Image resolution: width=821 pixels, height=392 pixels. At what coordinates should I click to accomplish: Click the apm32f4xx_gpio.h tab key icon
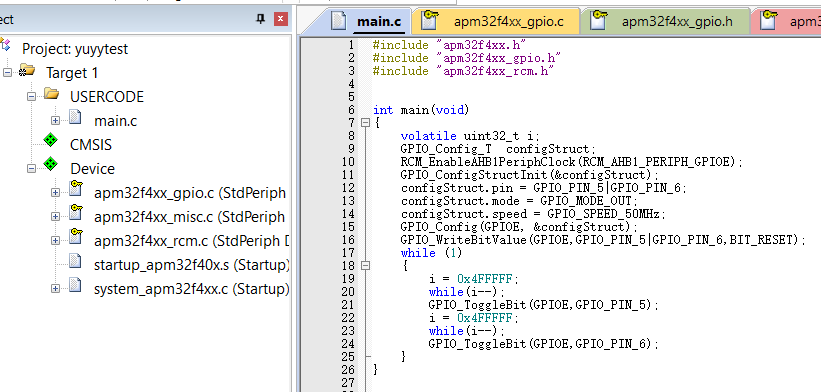coord(597,20)
